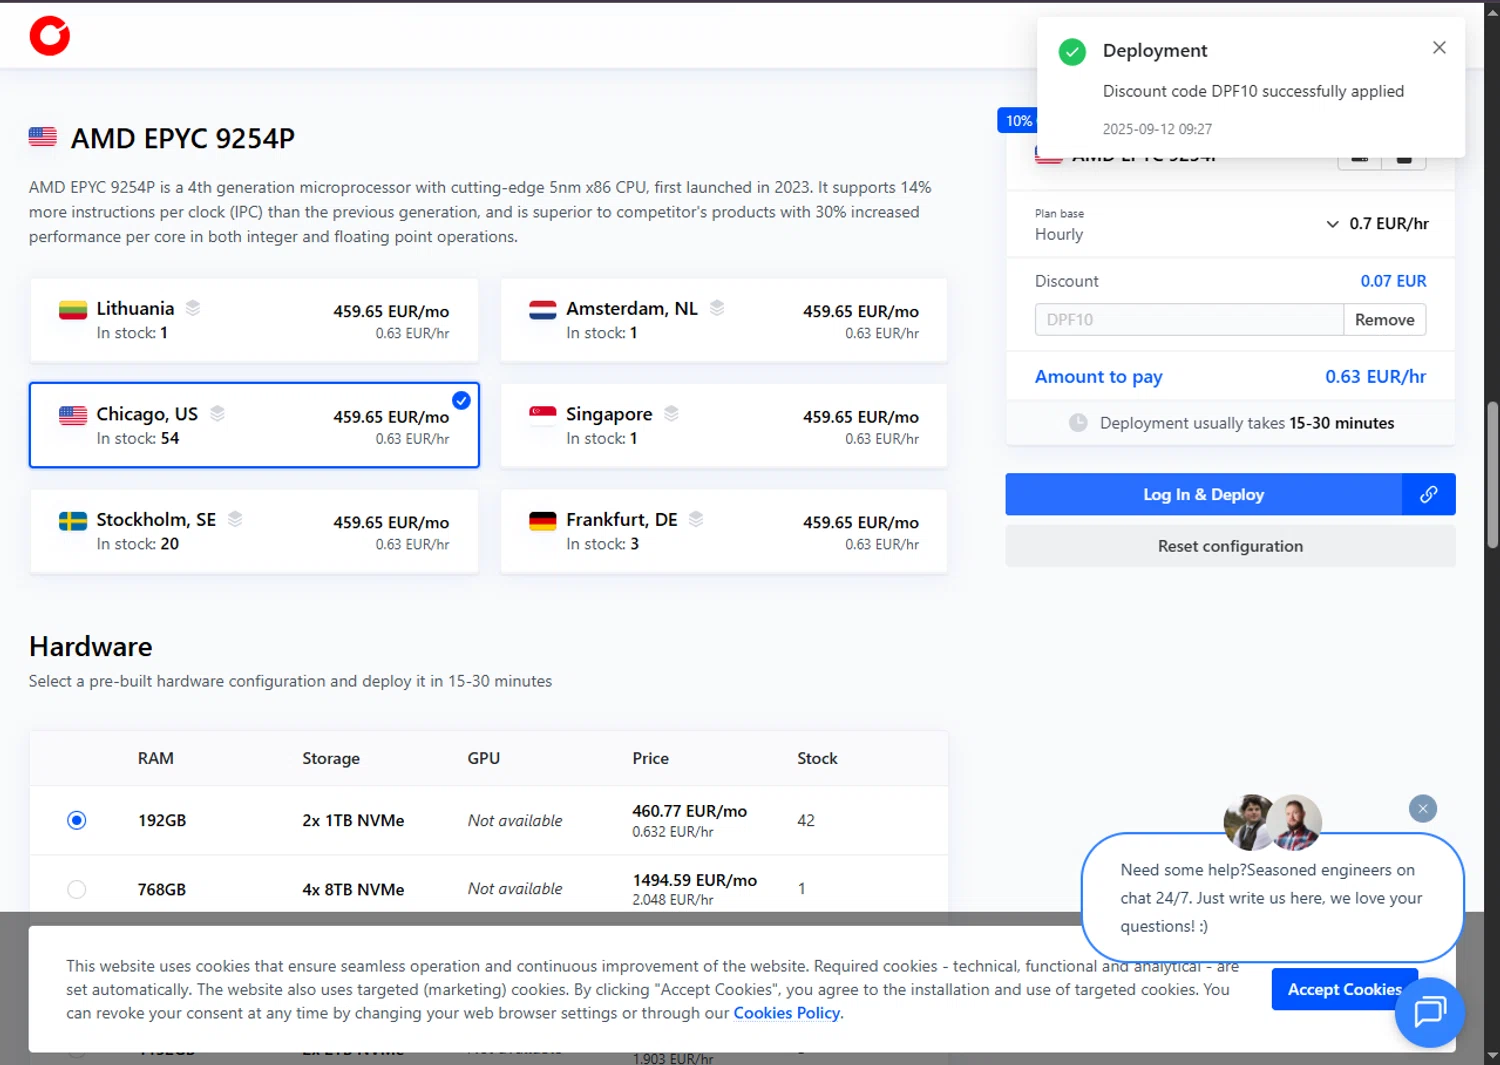Remove the applied discount code
The image size is (1500, 1065).
(x=1385, y=320)
